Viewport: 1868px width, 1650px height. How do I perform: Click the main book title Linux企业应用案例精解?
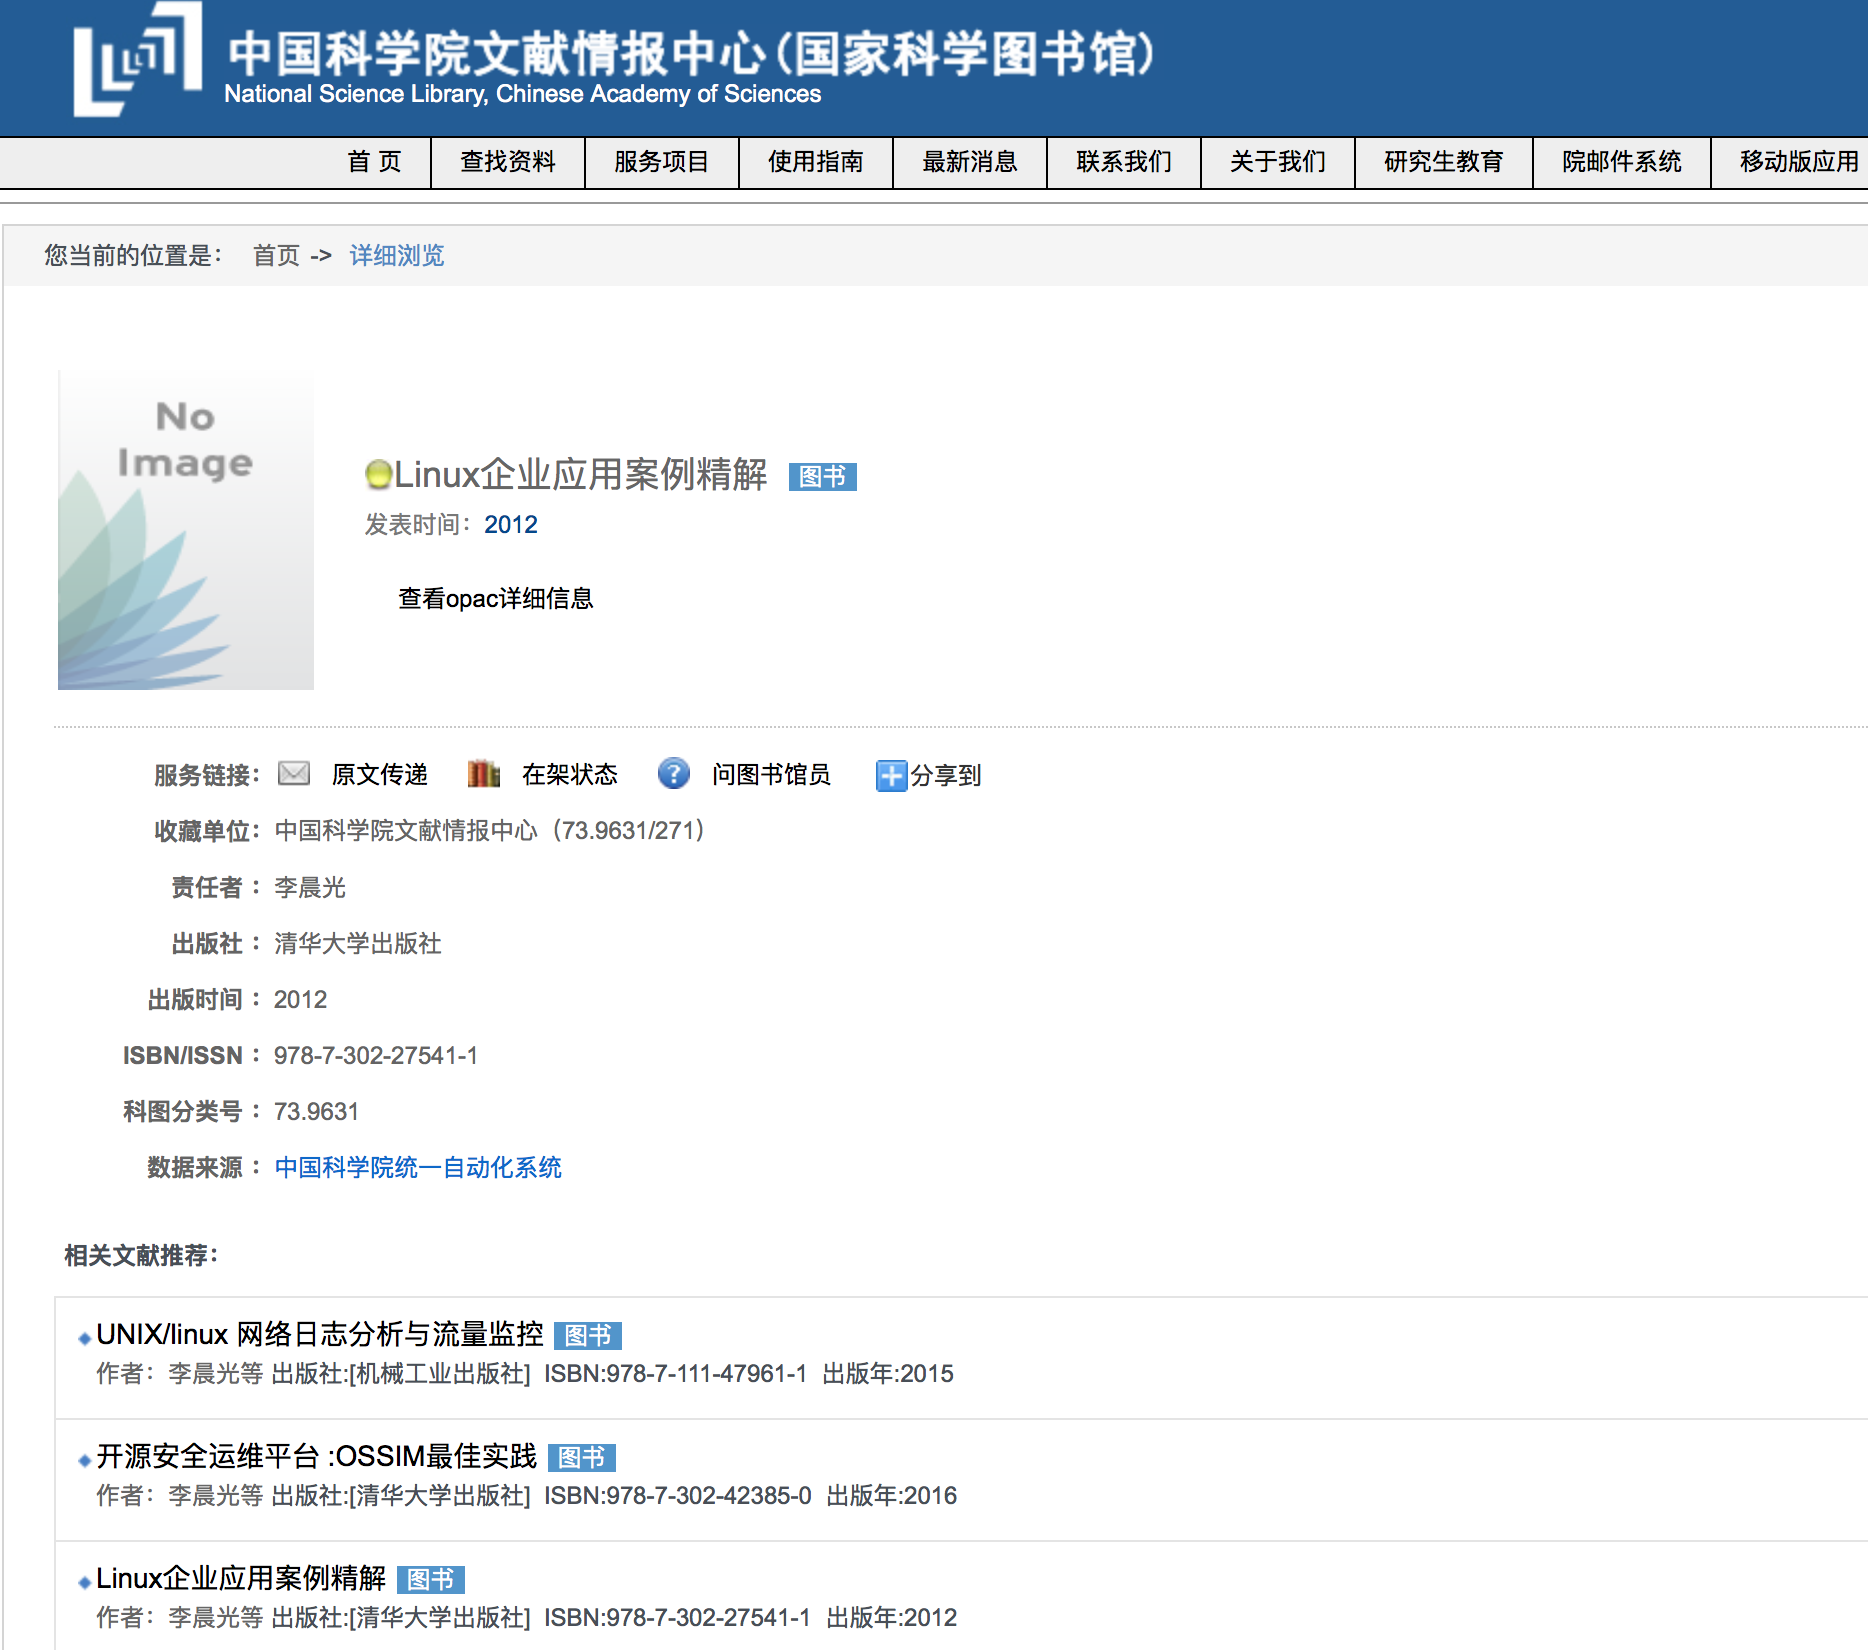pyautogui.click(x=581, y=475)
